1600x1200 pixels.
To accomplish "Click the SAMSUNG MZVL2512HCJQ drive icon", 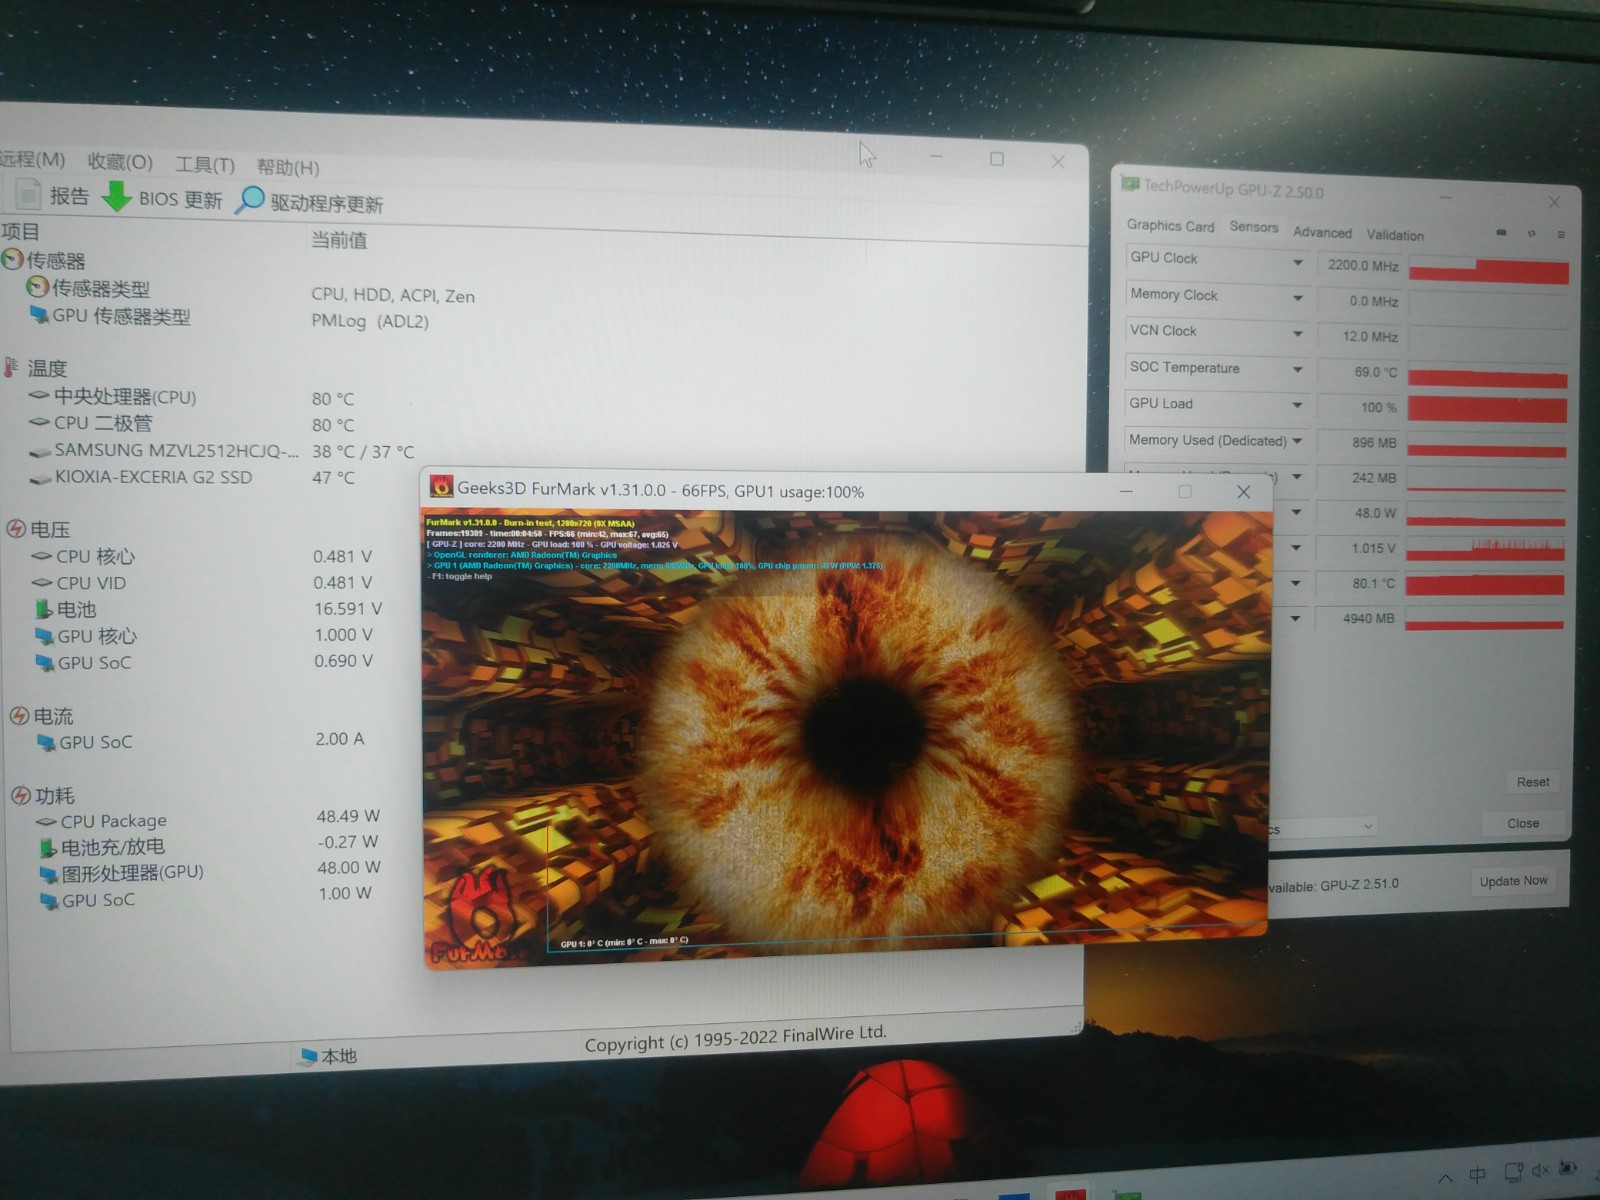I will tap(40, 452).
